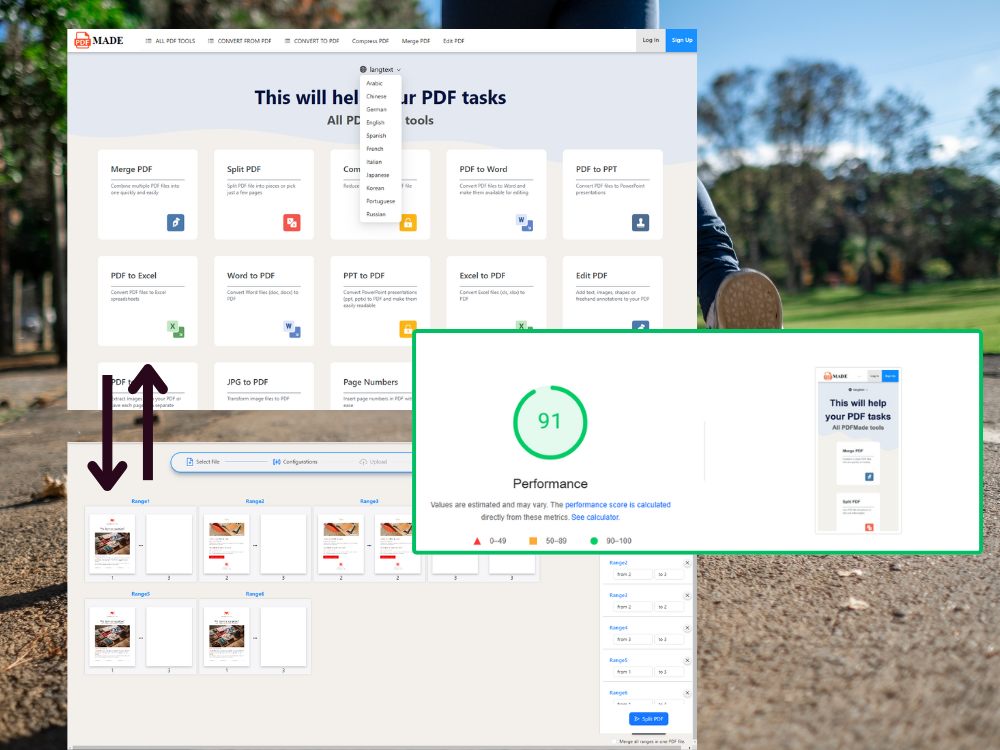Open the CONVERT TO PDF menu
Screen dimensions: 1000x750
(312, 41)
